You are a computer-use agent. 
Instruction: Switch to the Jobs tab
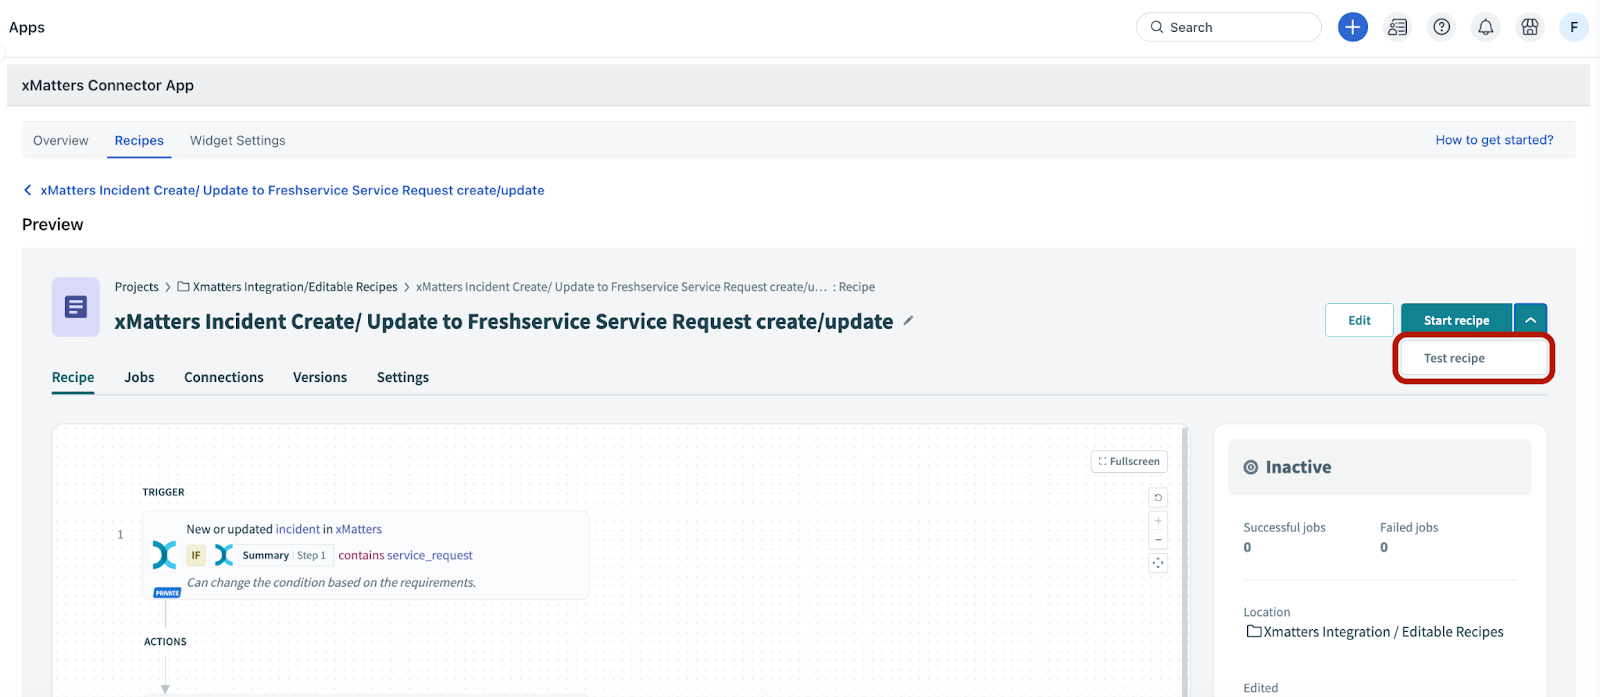139,377
